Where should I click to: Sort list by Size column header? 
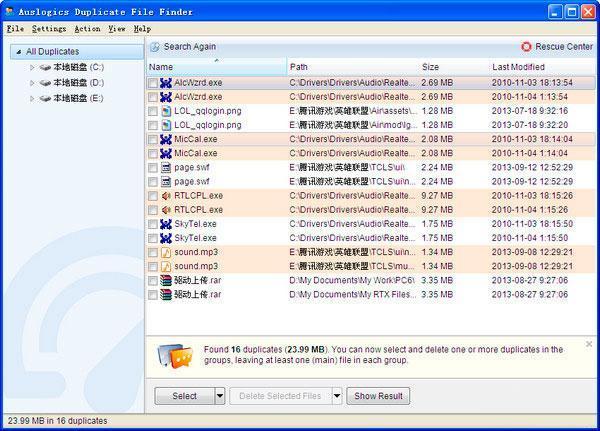(x=454, y=67)
